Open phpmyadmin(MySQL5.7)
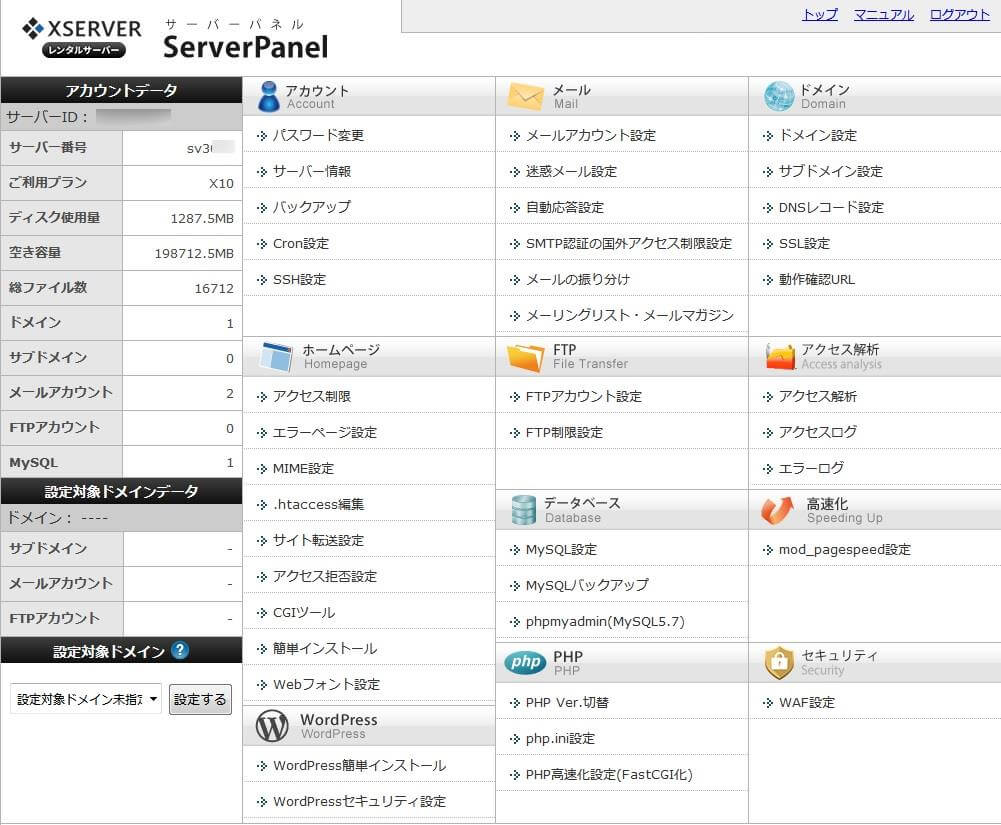This screenshot has height=825, width=1001. (x=605, y=621)
